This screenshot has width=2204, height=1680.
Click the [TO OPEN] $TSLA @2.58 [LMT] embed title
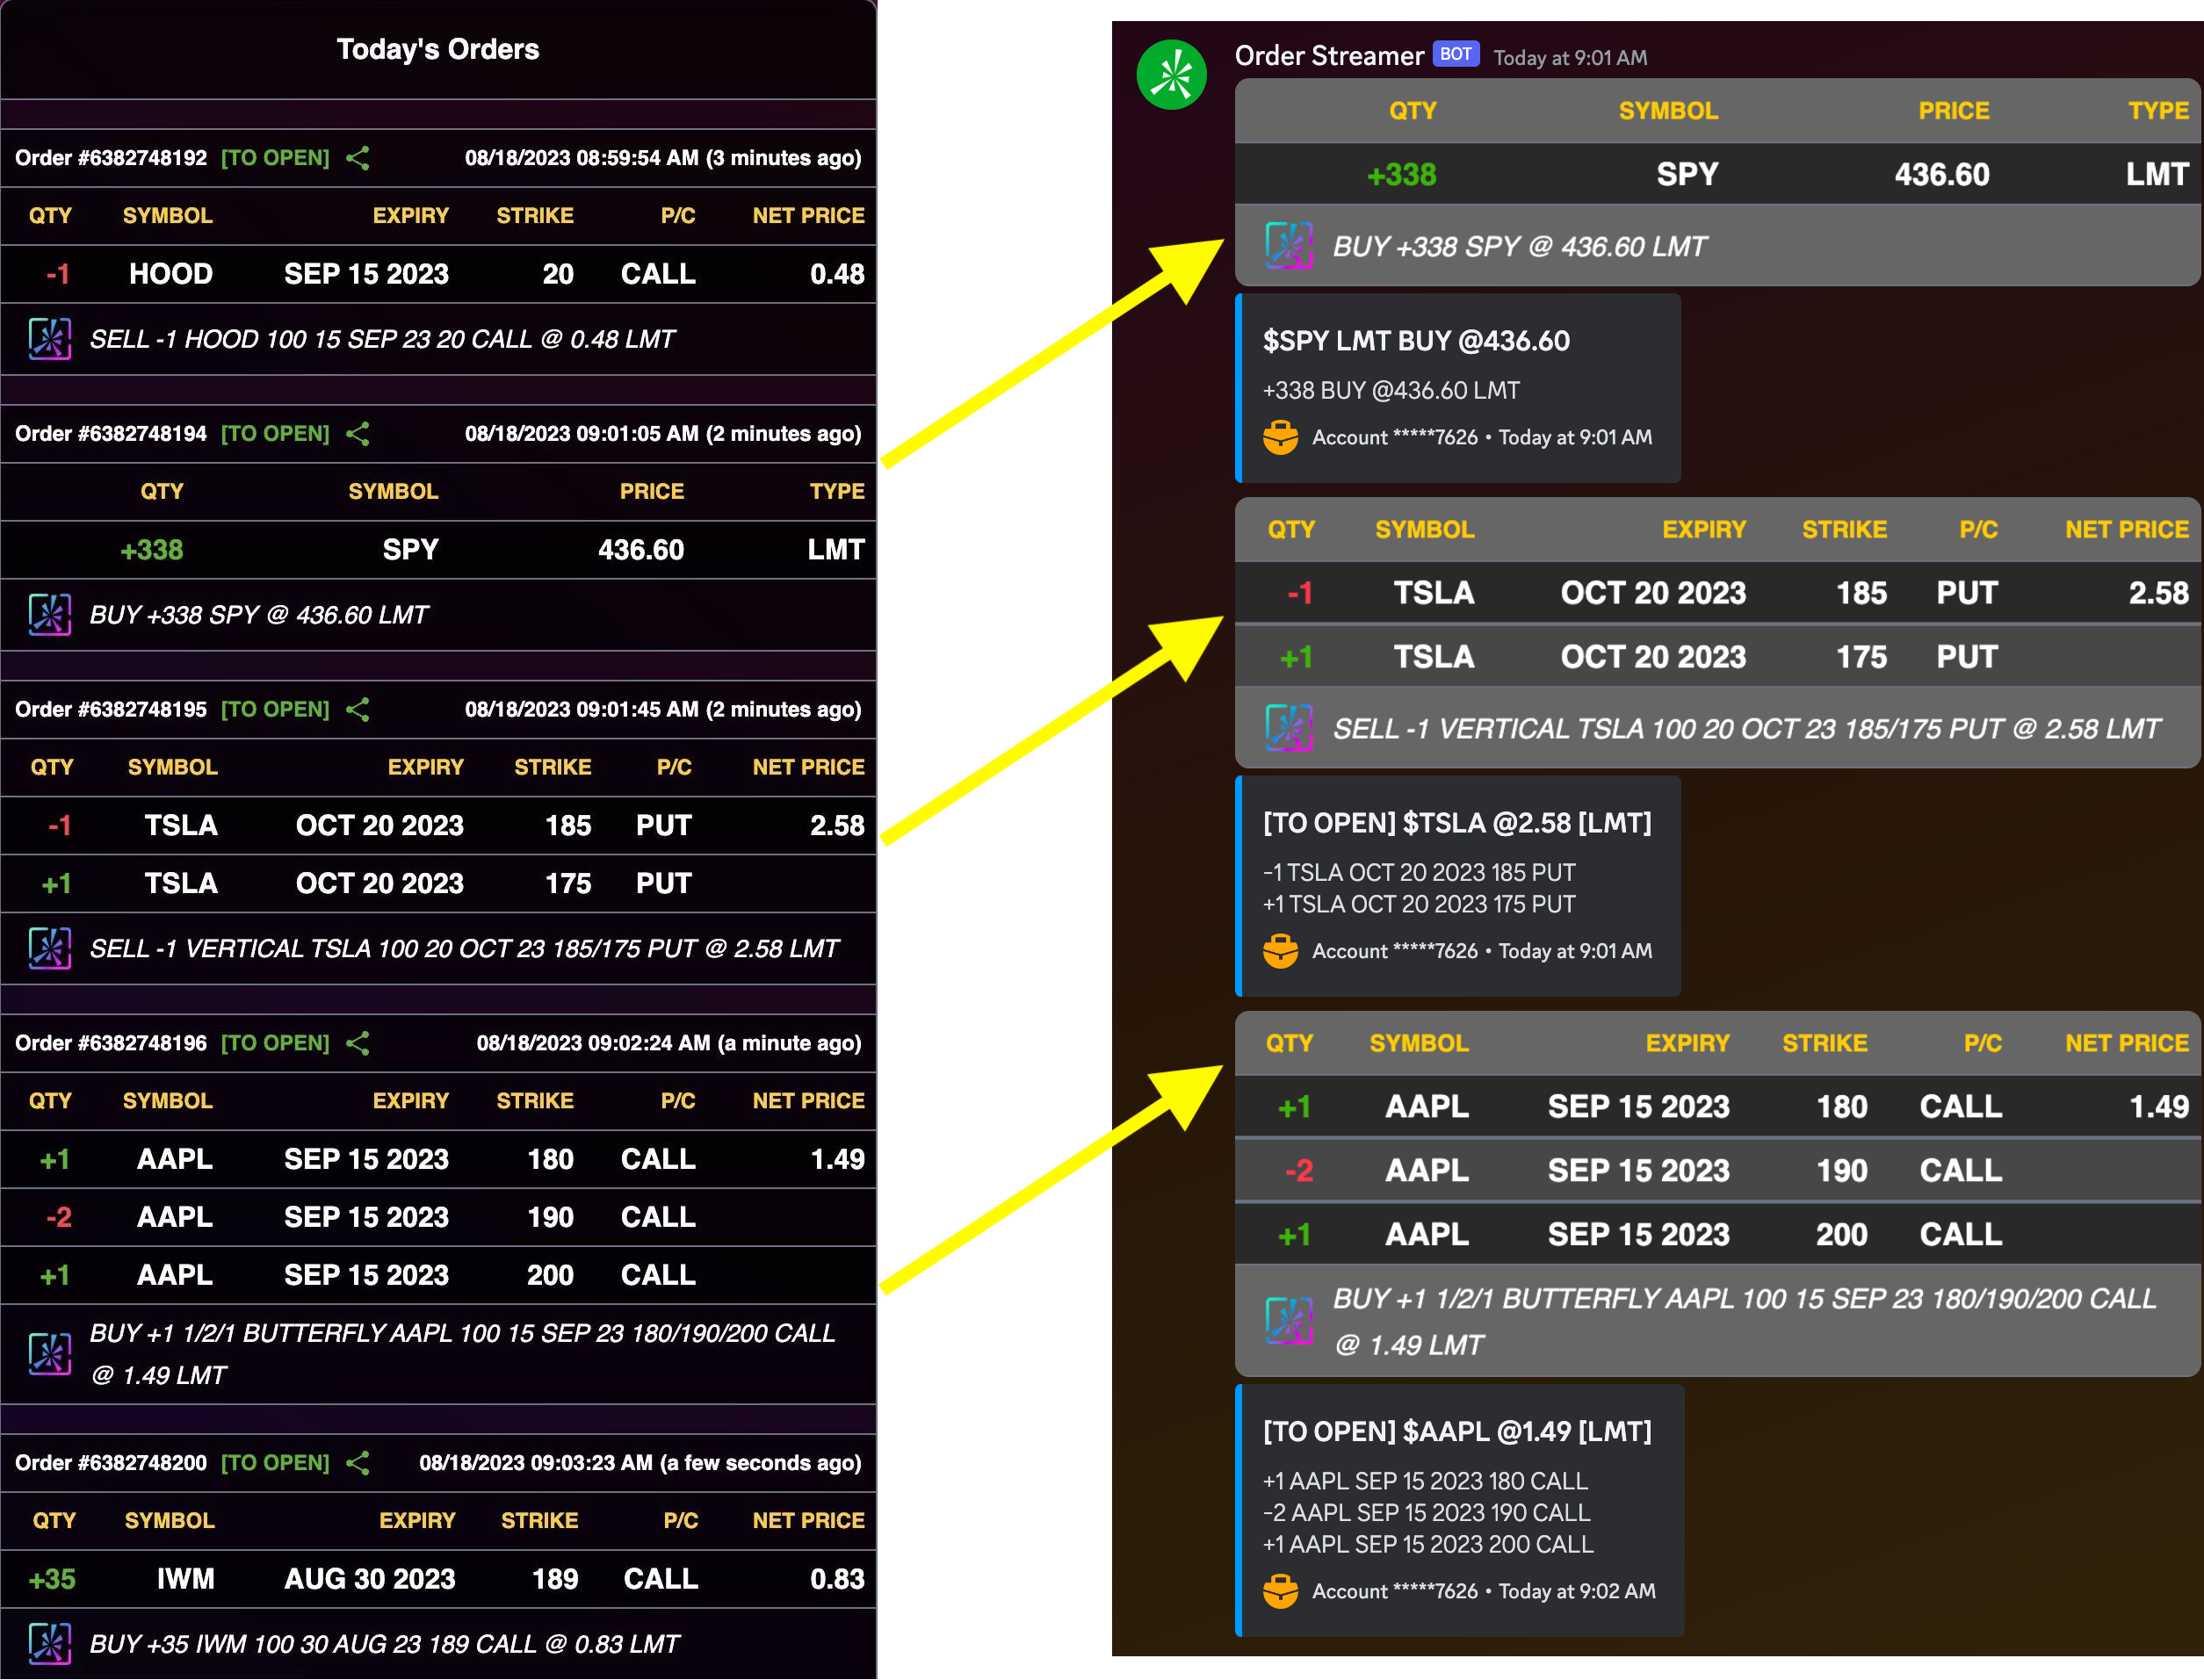pos(1457,823)
